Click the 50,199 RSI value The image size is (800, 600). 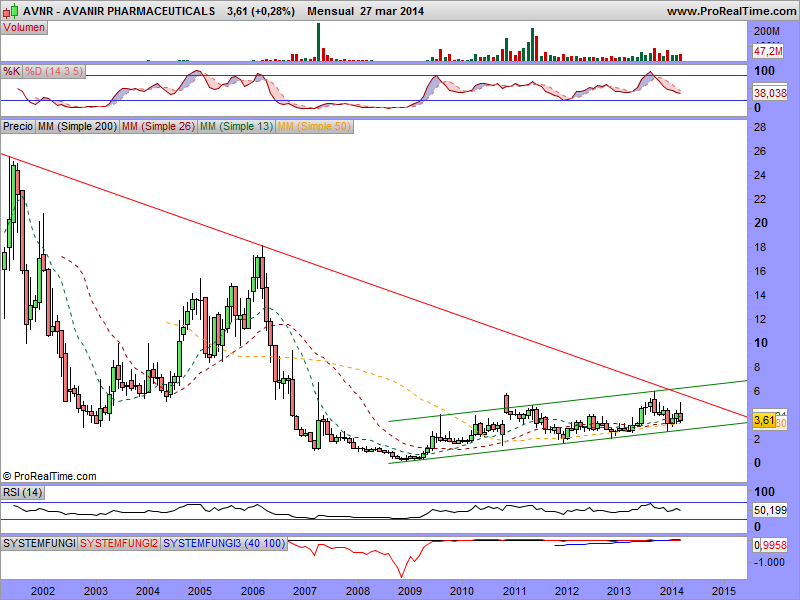coord(770,510)
